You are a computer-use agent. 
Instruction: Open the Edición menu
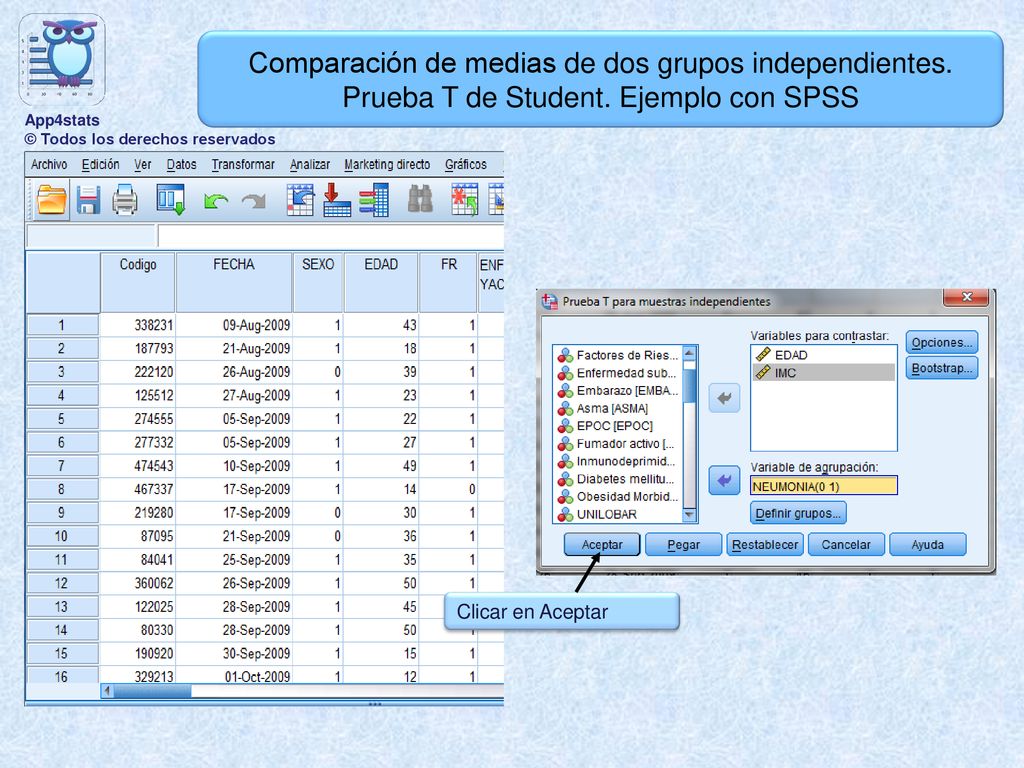click(101, 165)
